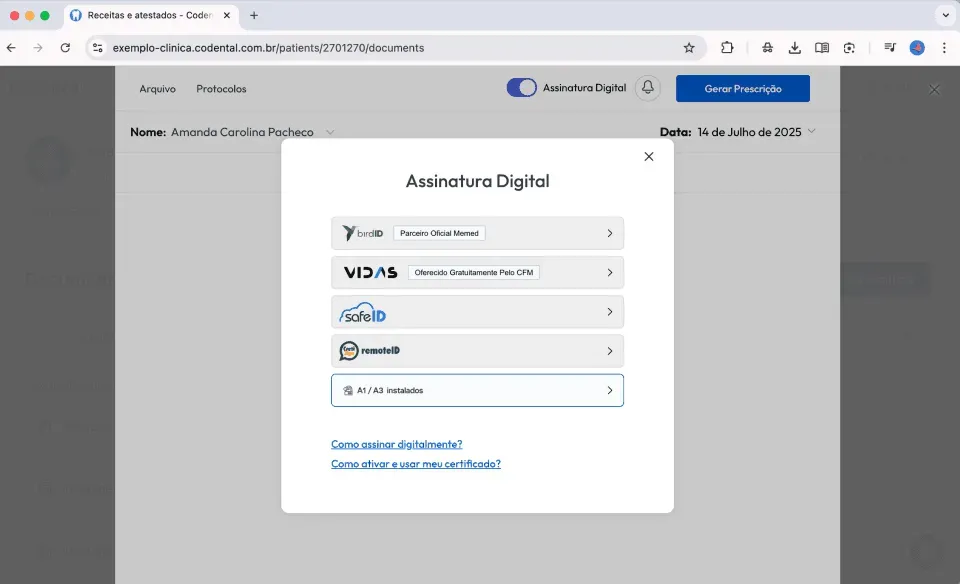
Task: Choose the birdID signature provider
Action: pos(477,233)
